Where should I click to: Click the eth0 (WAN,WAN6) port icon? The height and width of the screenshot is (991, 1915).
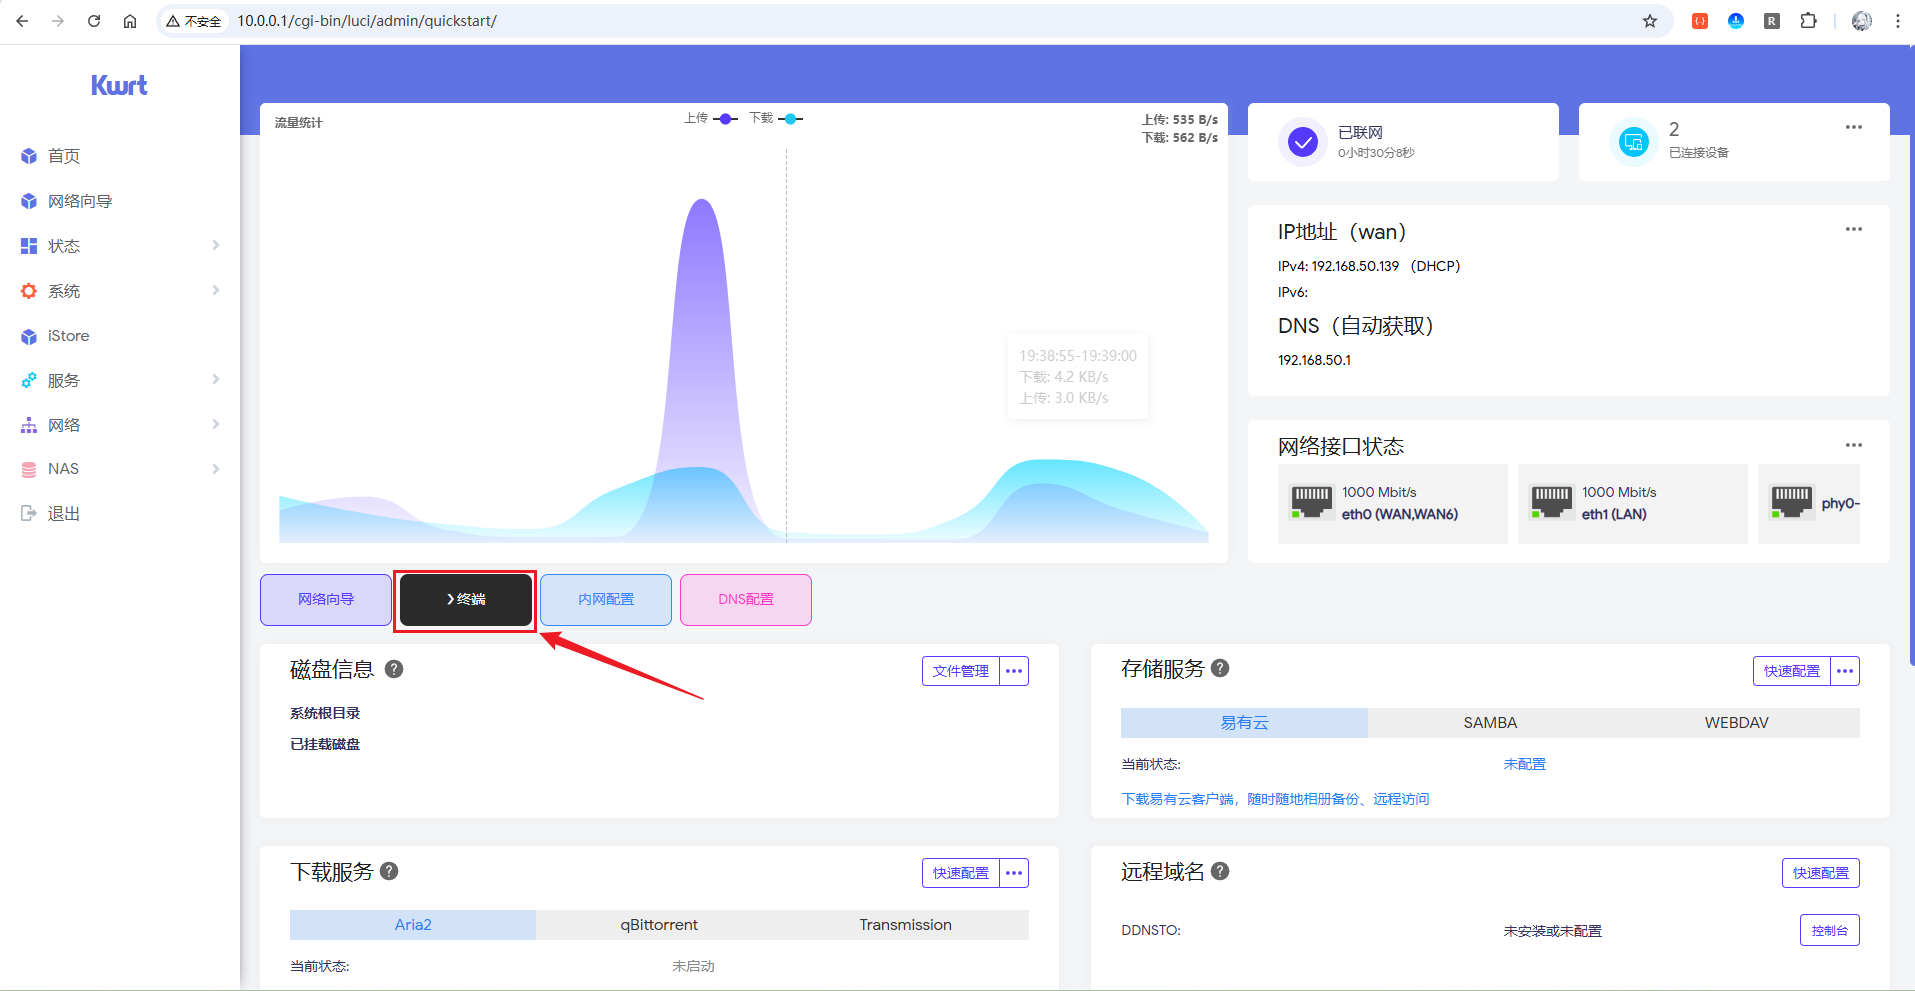pyautogui.click(x=1311, y=502)
